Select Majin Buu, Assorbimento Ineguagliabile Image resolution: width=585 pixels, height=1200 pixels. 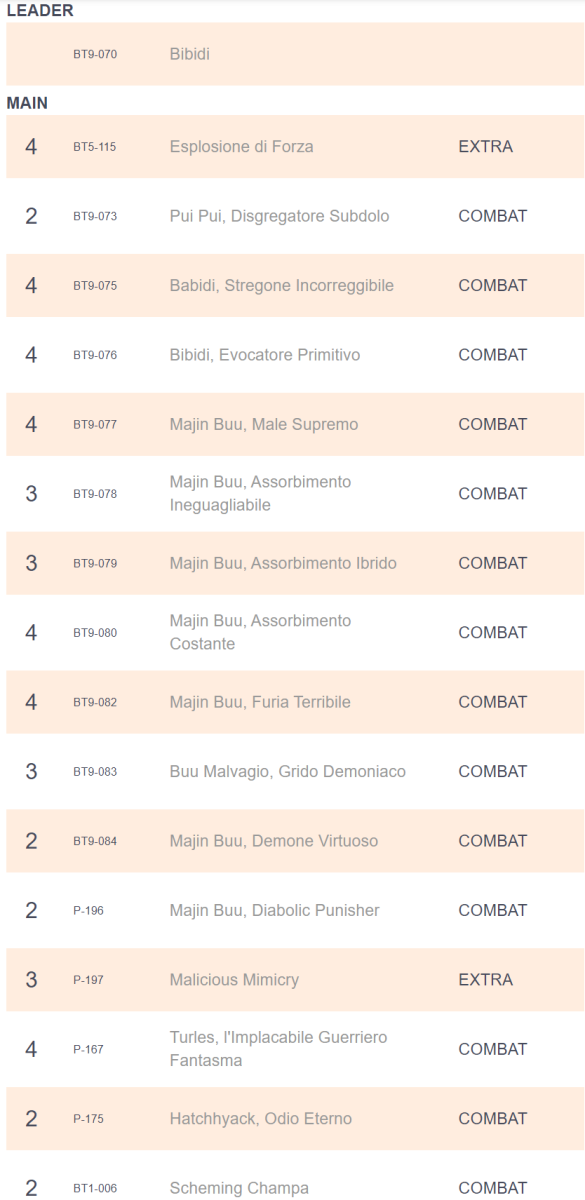pyautogui.click(x=260, y=494)
